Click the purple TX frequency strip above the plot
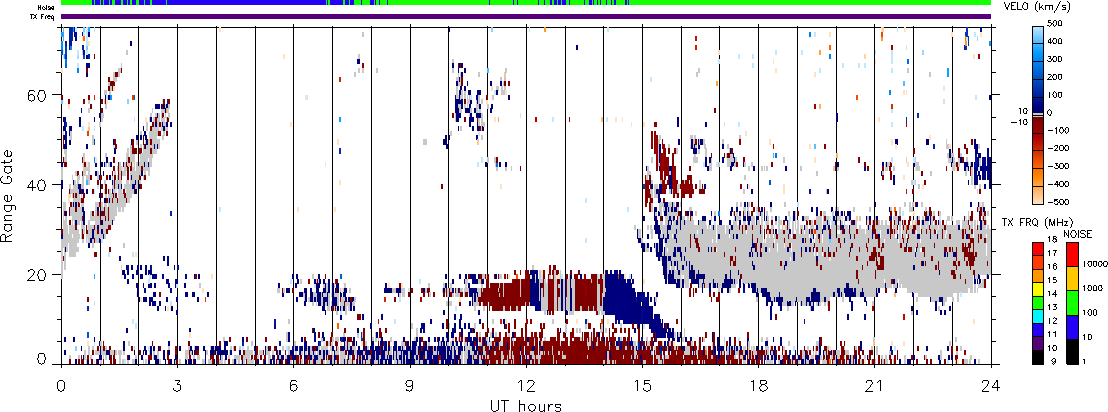 coord(526,16)
